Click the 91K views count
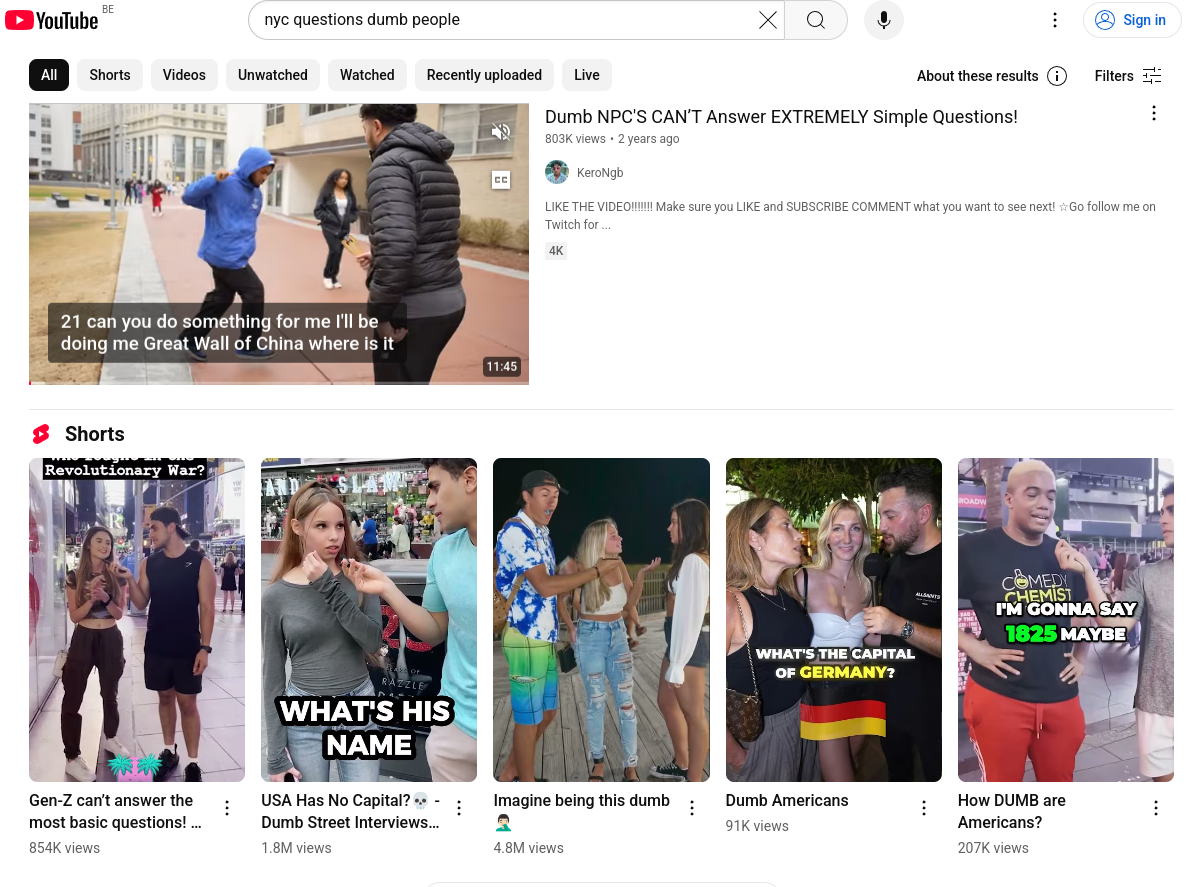Screen dimensions: 1200x887 pyautogui.click(x=757, y=826)
